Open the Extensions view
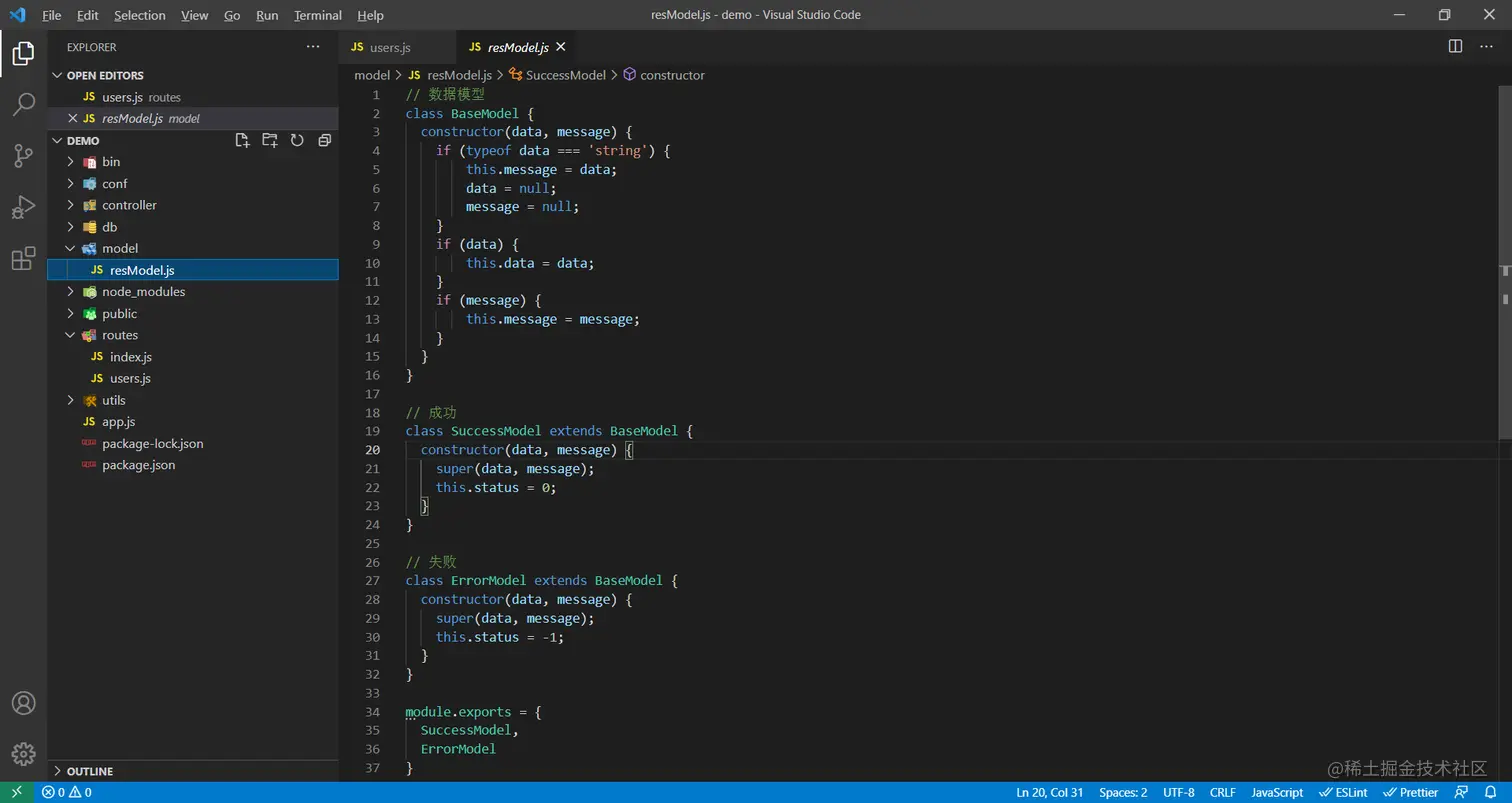This screenshot has width=1512, height=803. coord(23,259)
